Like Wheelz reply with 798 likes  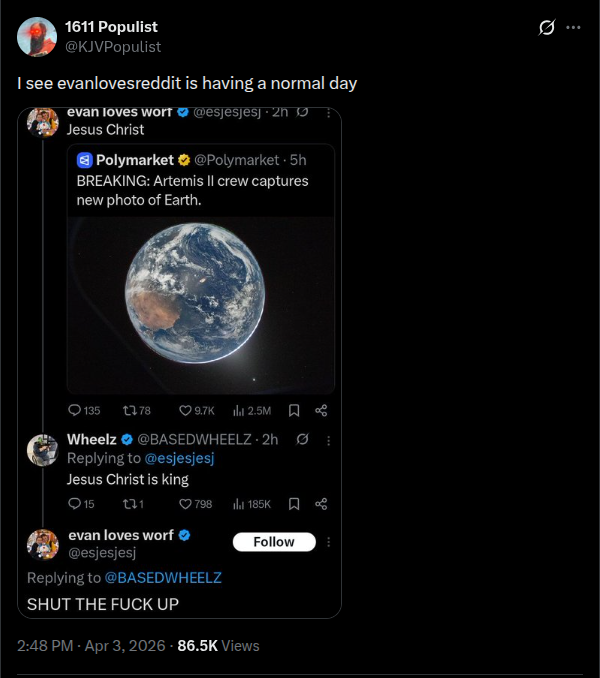(185, 504)
